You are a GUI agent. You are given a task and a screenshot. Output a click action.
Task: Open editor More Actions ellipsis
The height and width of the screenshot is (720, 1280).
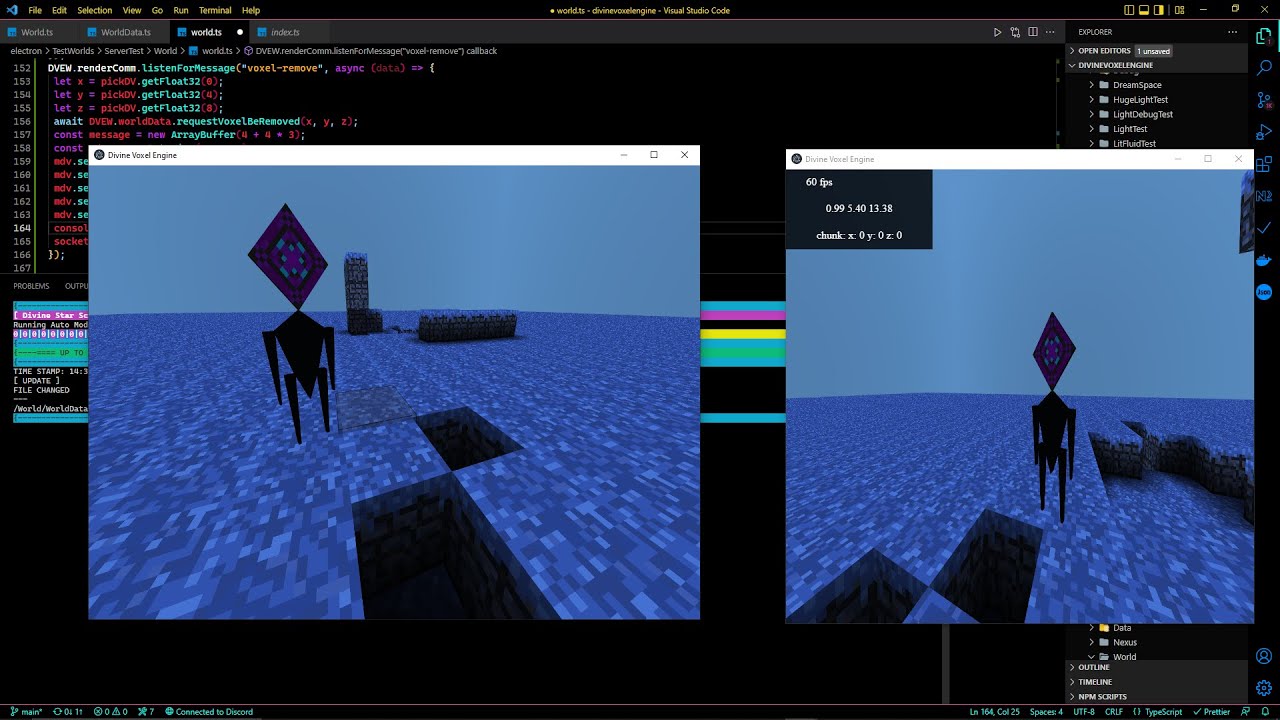1051,32
